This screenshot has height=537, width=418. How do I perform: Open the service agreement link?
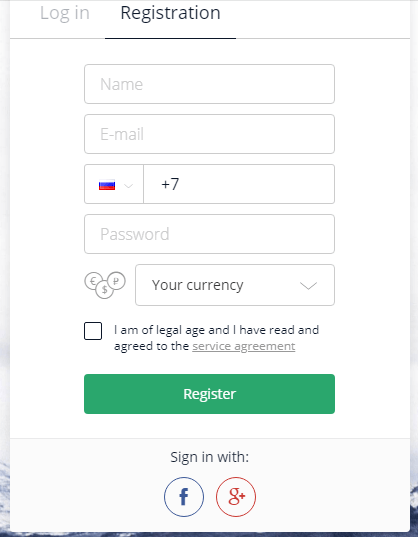click(243, 346)
